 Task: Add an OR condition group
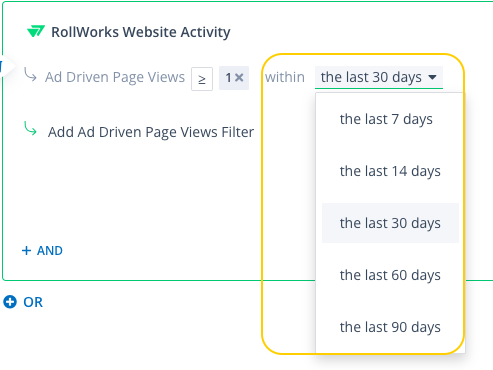[x=23, y=302]
